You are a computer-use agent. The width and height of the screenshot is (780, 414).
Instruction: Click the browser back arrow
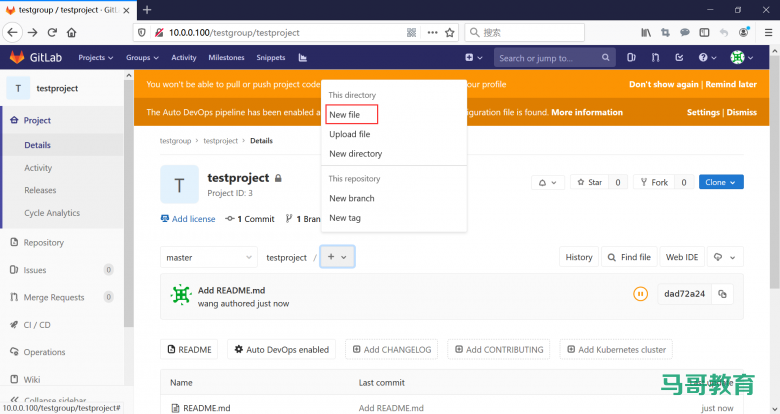pyautogui.click(x=12, y=32)
